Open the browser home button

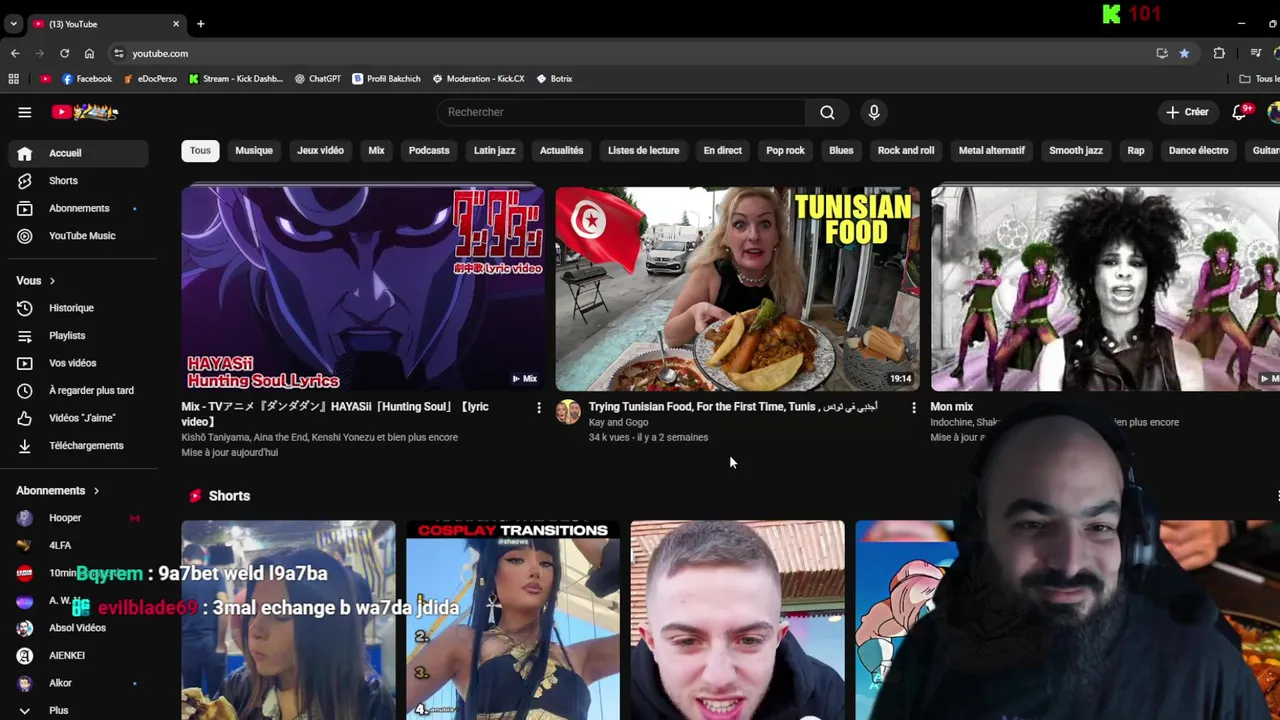coord(89,53)
